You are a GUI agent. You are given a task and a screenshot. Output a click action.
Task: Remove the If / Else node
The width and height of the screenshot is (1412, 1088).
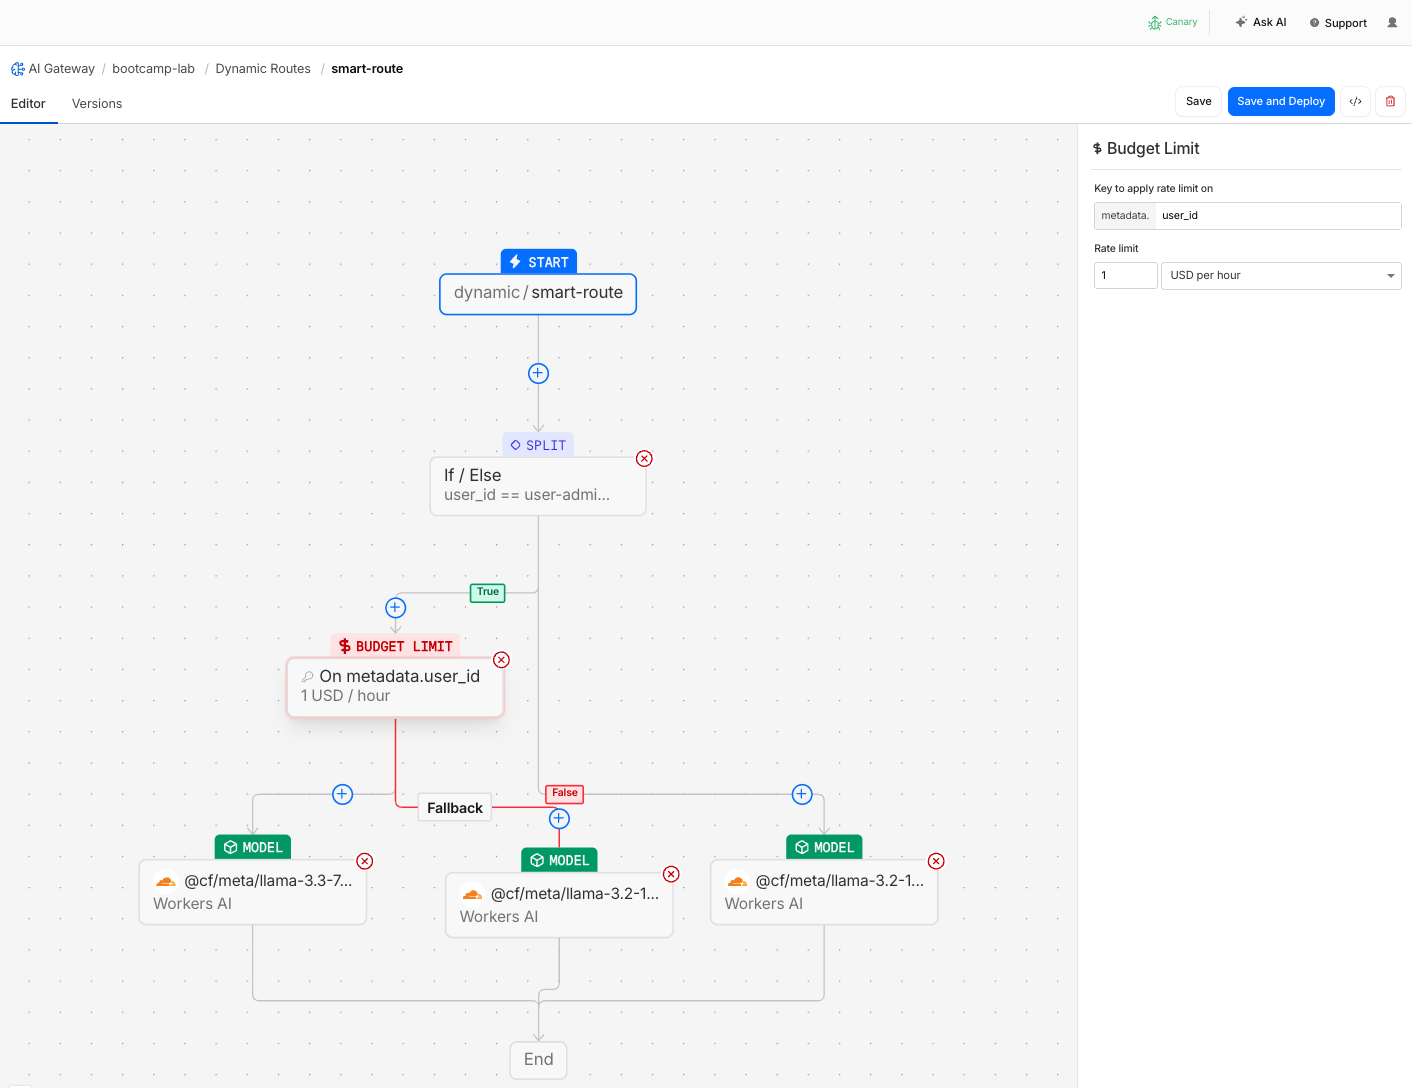coord(644,458)
